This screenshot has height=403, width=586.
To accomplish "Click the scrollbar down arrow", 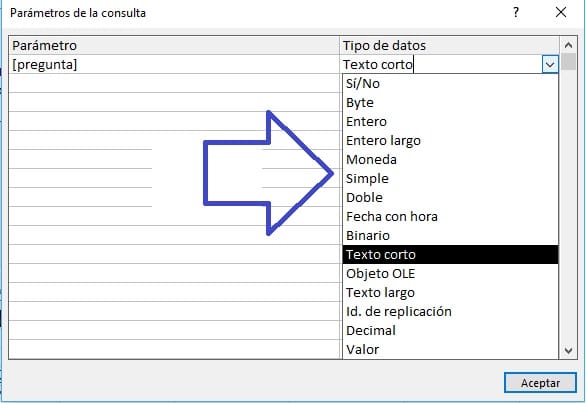I will 568,351.
